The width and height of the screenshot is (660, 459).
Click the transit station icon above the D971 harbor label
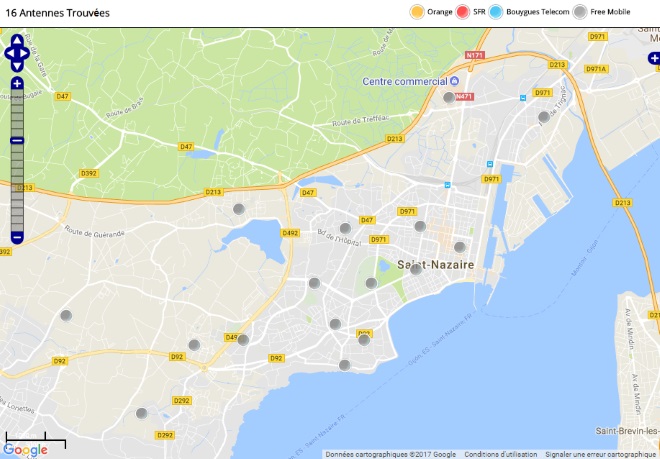pyautogui.click(x=490, y=164)
